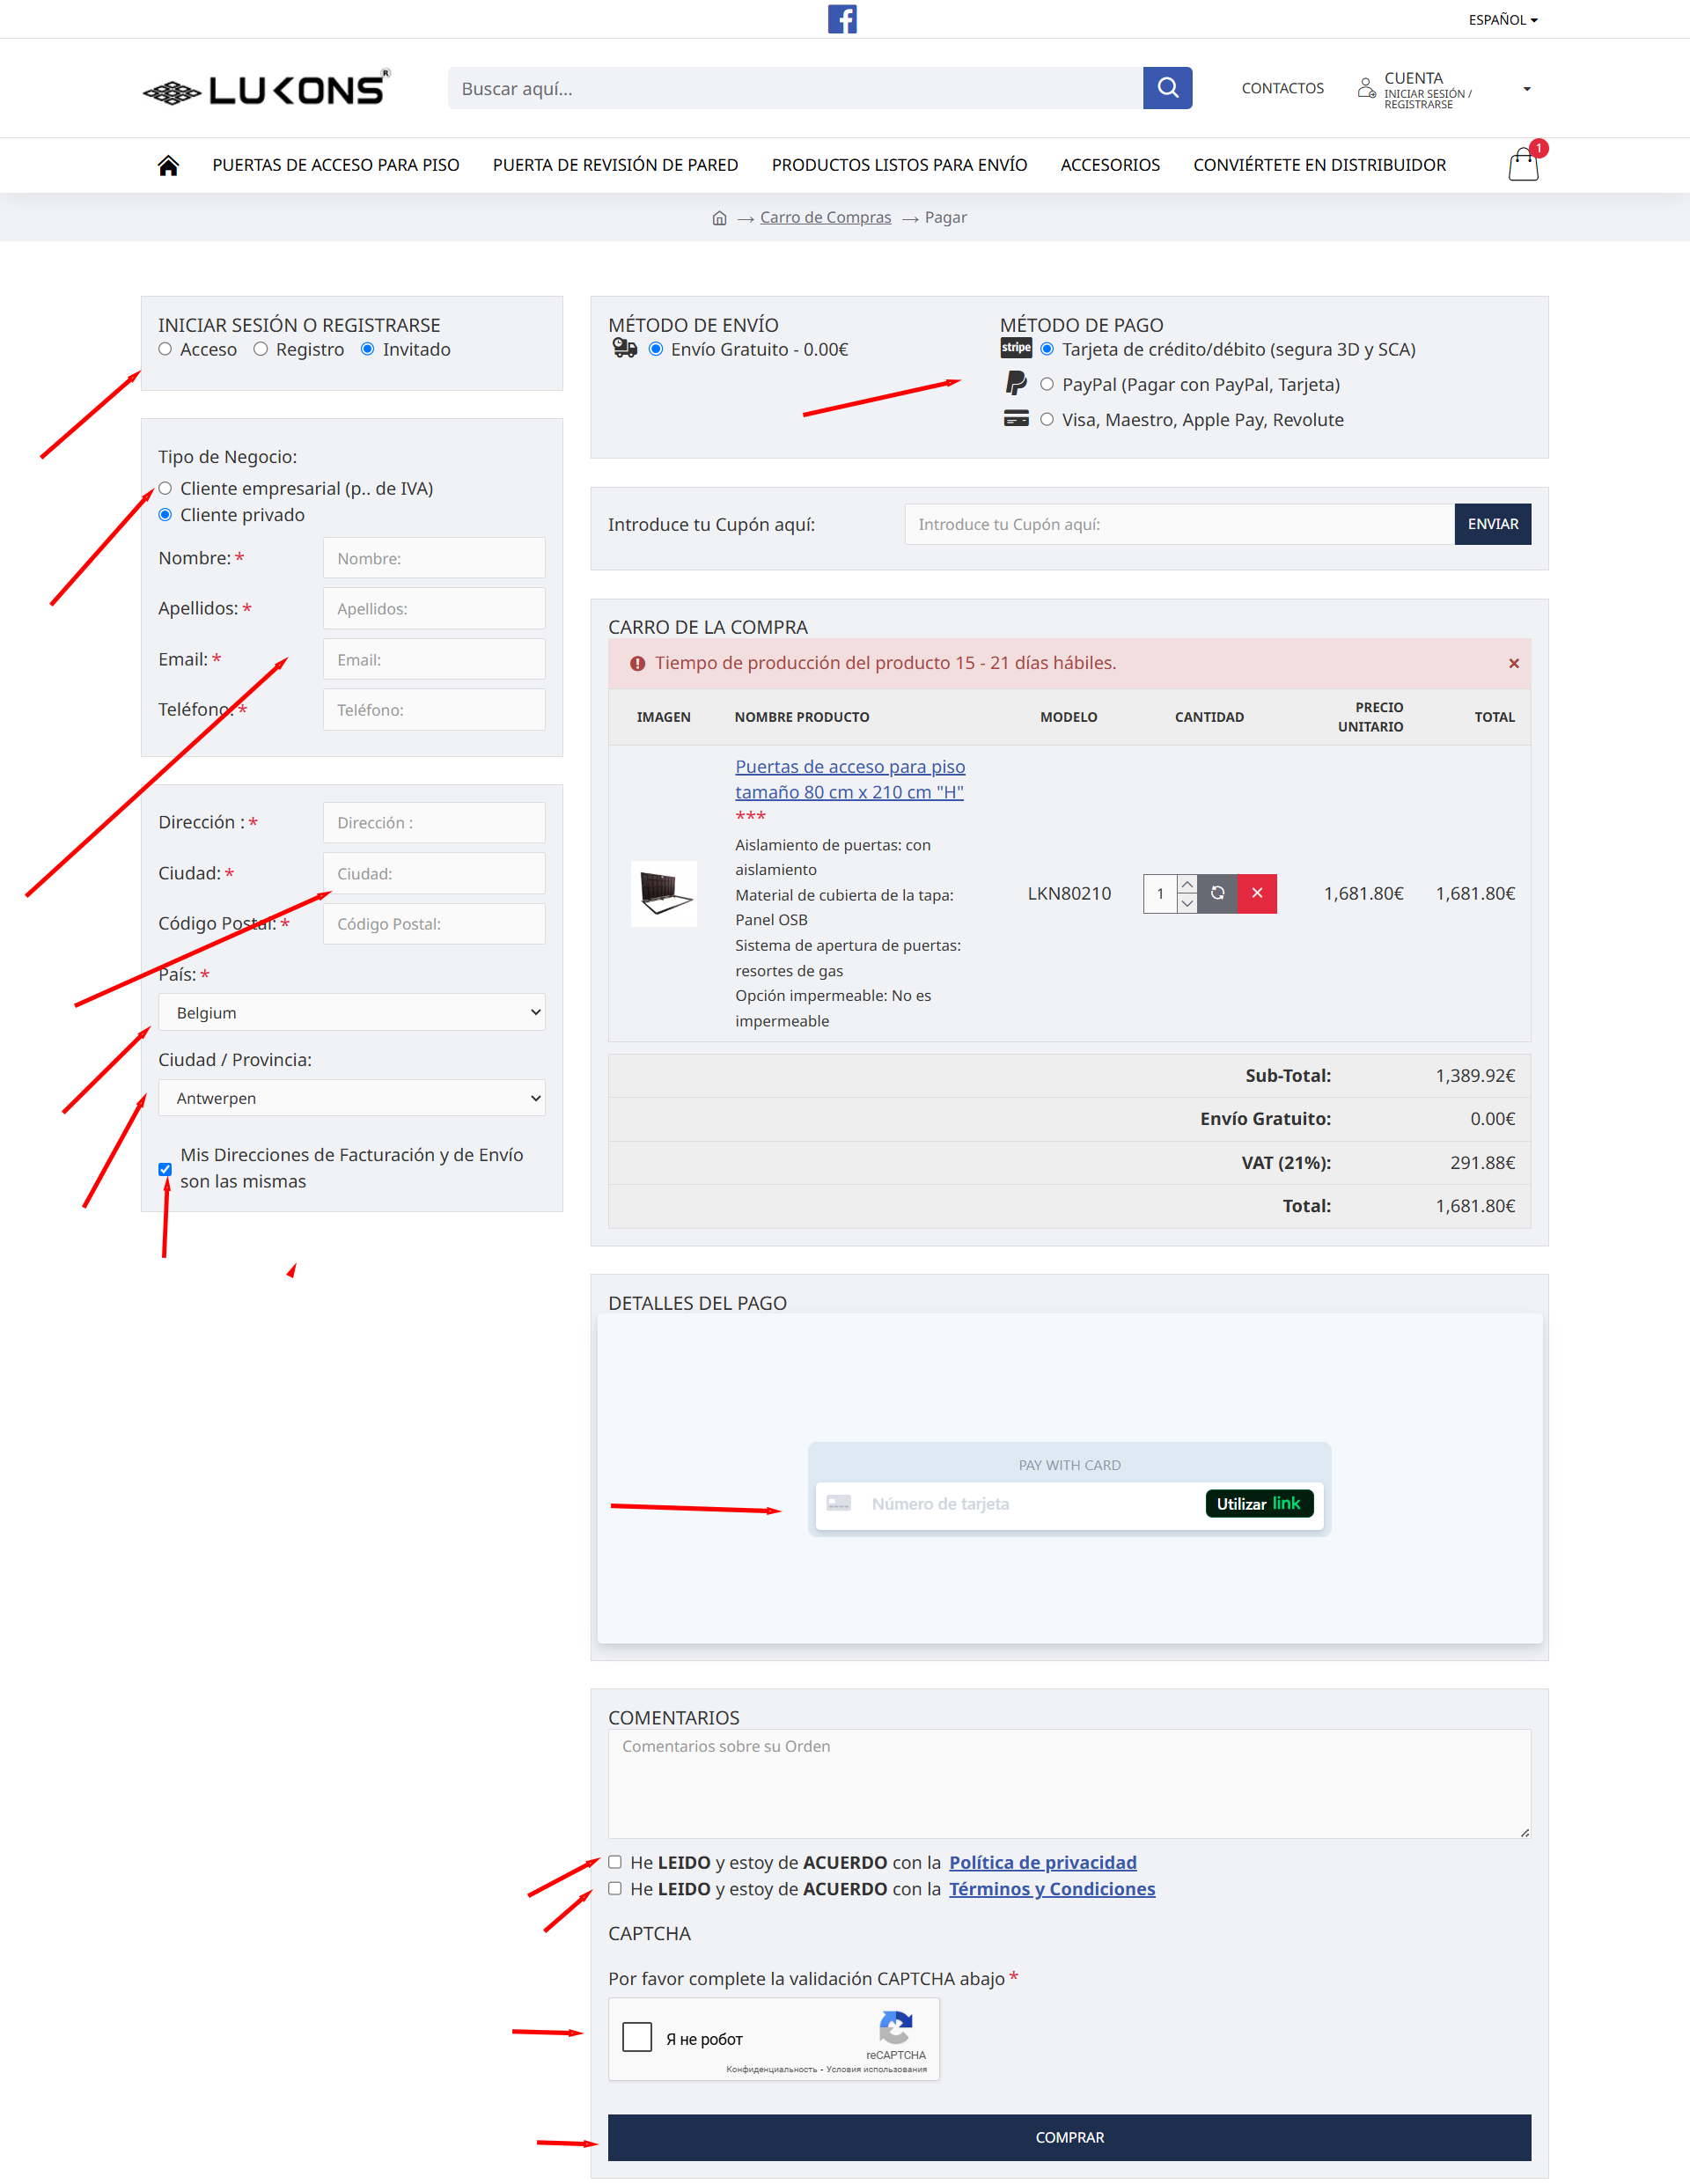This screenshot has height=2184, width=1690.
Task: Click the quantity value field
Action: 1160,893
